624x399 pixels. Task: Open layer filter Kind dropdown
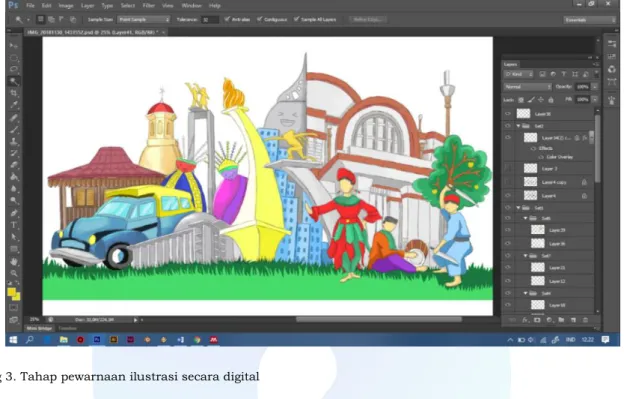(519, 74)
